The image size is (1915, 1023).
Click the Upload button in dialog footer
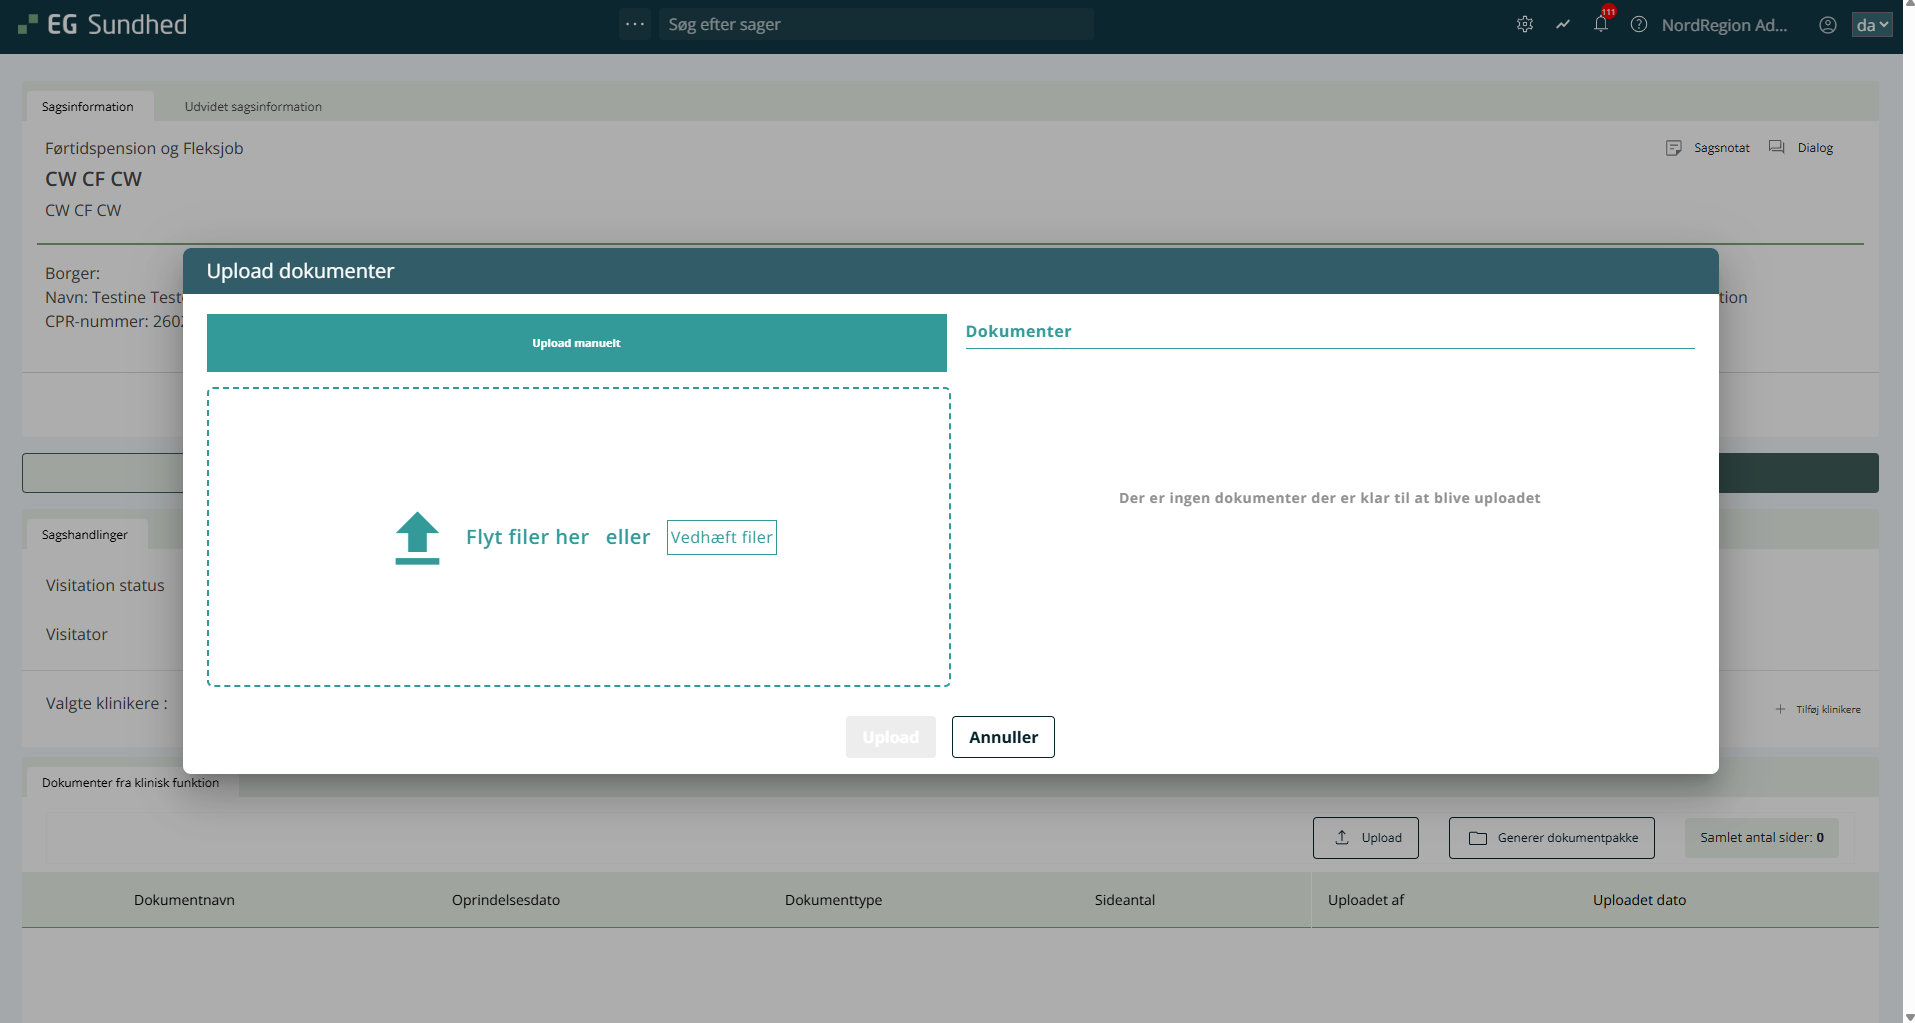point(890,737)
